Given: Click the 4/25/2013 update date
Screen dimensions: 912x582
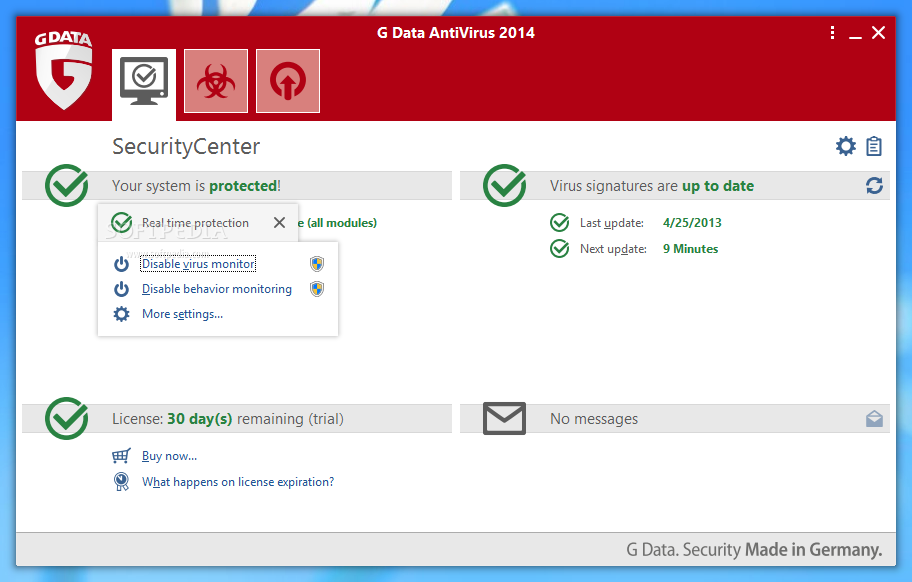Looking at the screenshot, I should pyautogui.click(x=692, y=223).
